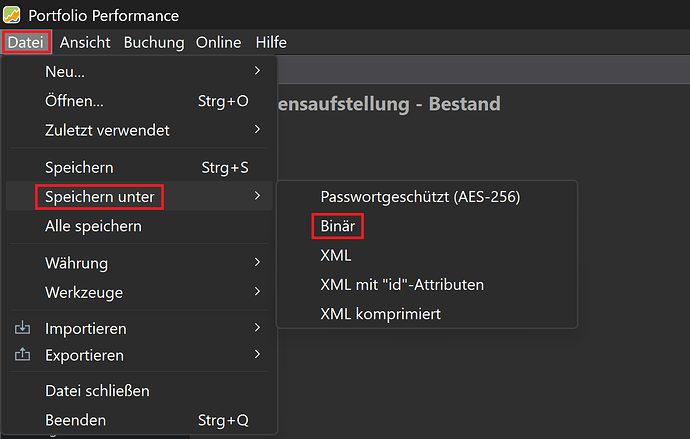The width and height of the screenshot is (690, 439).
Task: Click Datei schließen menu entry
Action: click(97, 391)
